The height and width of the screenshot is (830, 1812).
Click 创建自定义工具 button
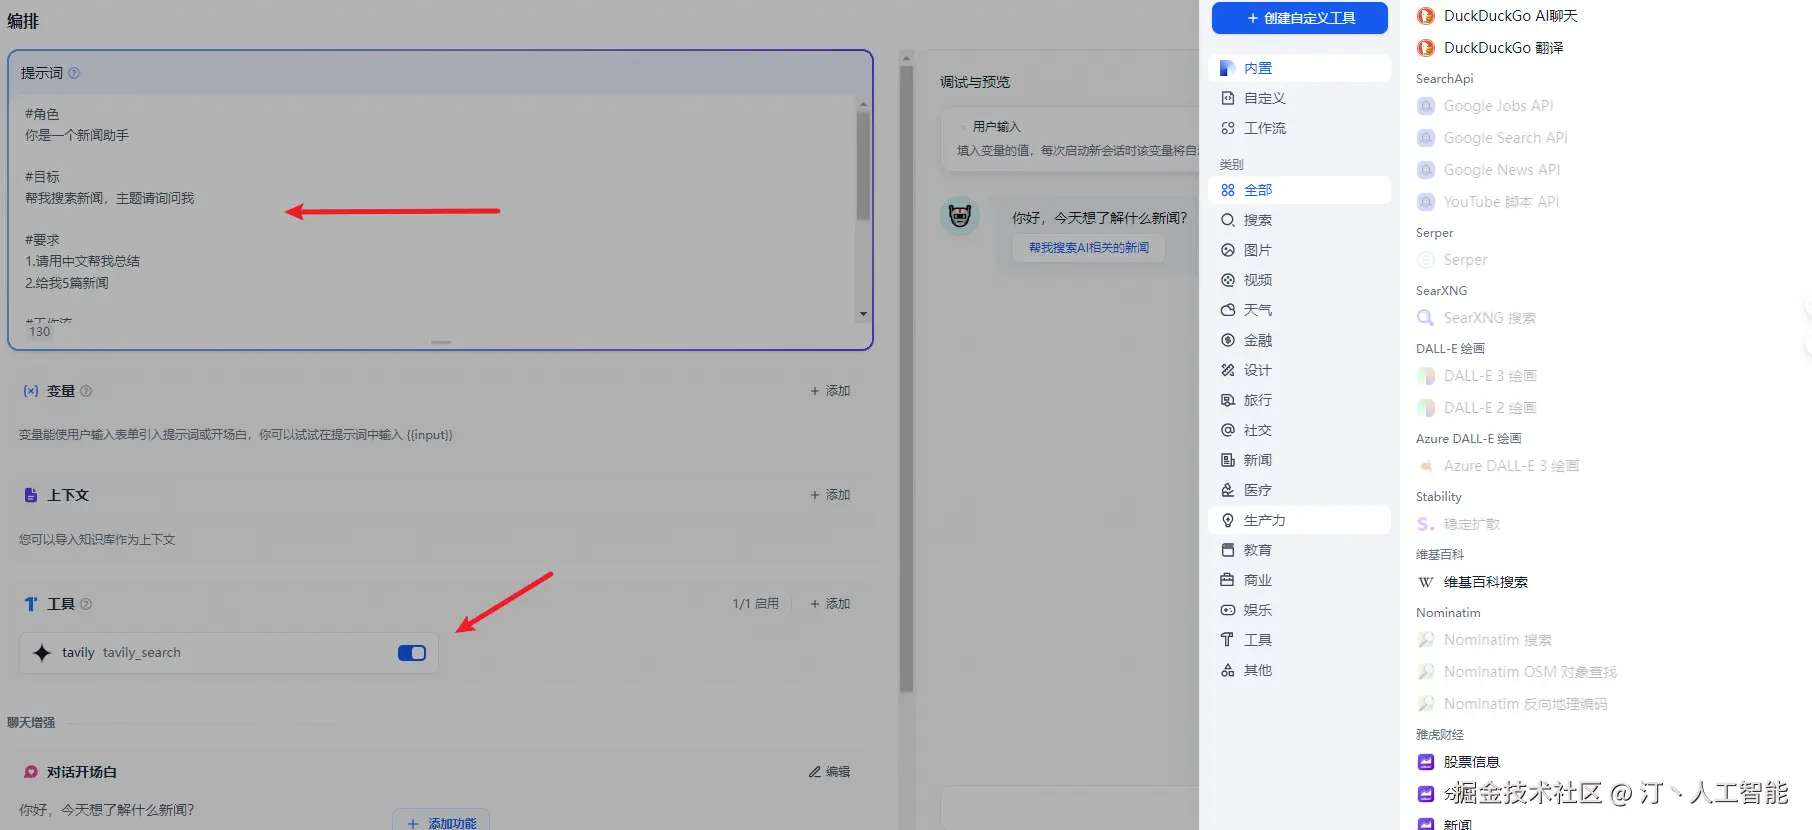1300,18
